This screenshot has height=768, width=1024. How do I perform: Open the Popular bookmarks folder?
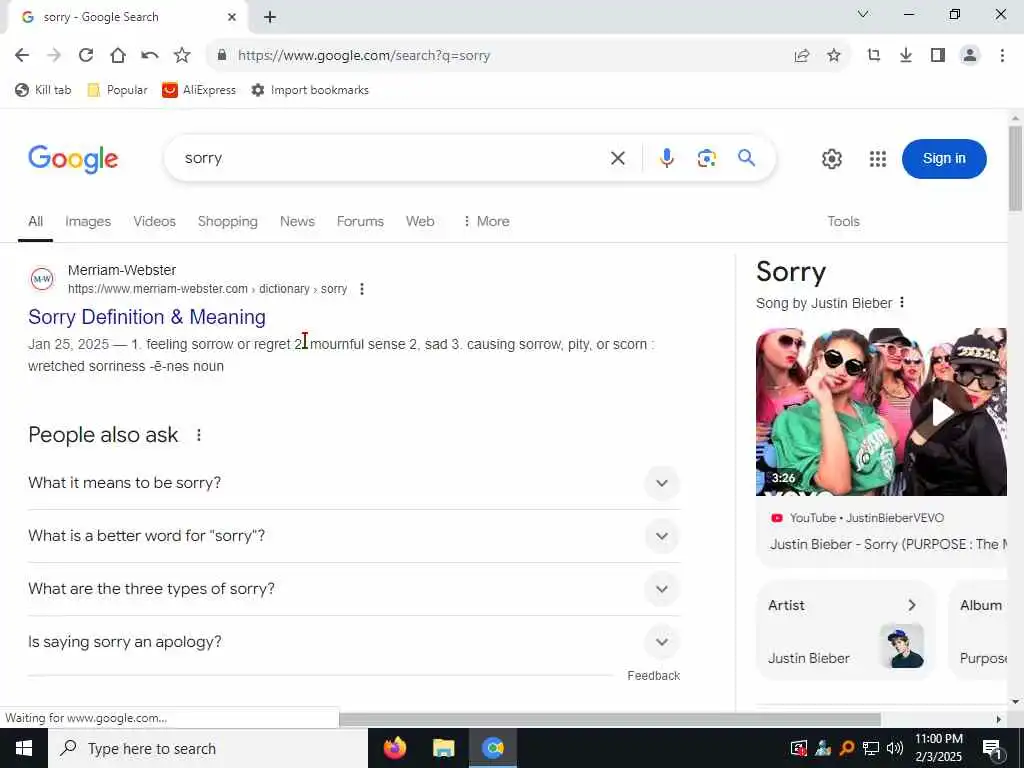pyautogui.click(x=117, y=90)
